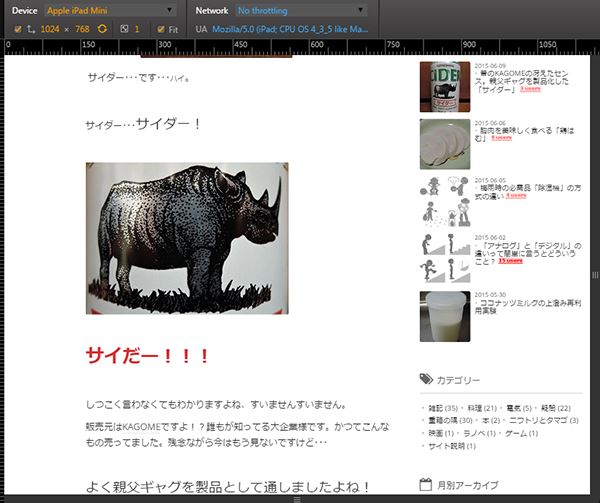This screenshot has width=600, height=503.
Task: Open the analog versus digital stairs thumbnail
Action: point(445,259)
